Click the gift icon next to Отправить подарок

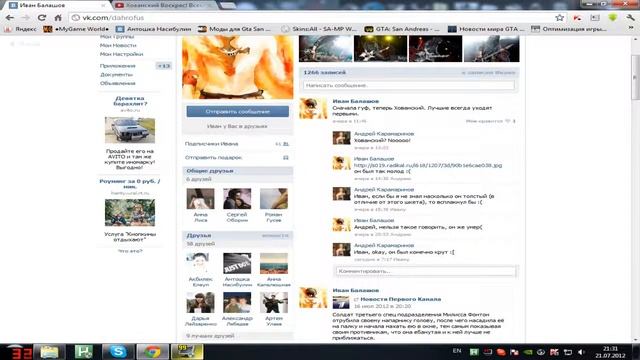(286, 157)
